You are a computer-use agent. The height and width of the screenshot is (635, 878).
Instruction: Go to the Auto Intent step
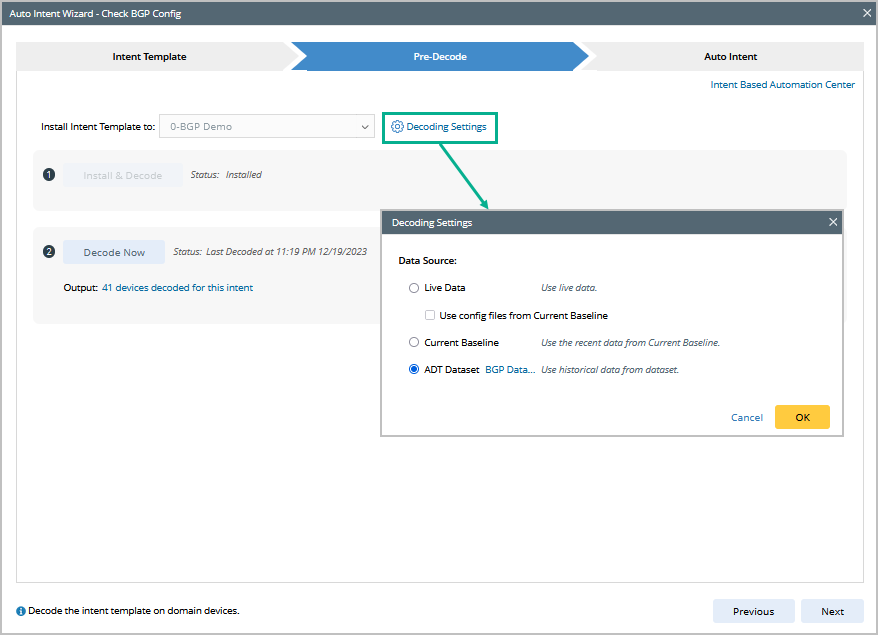730,57
